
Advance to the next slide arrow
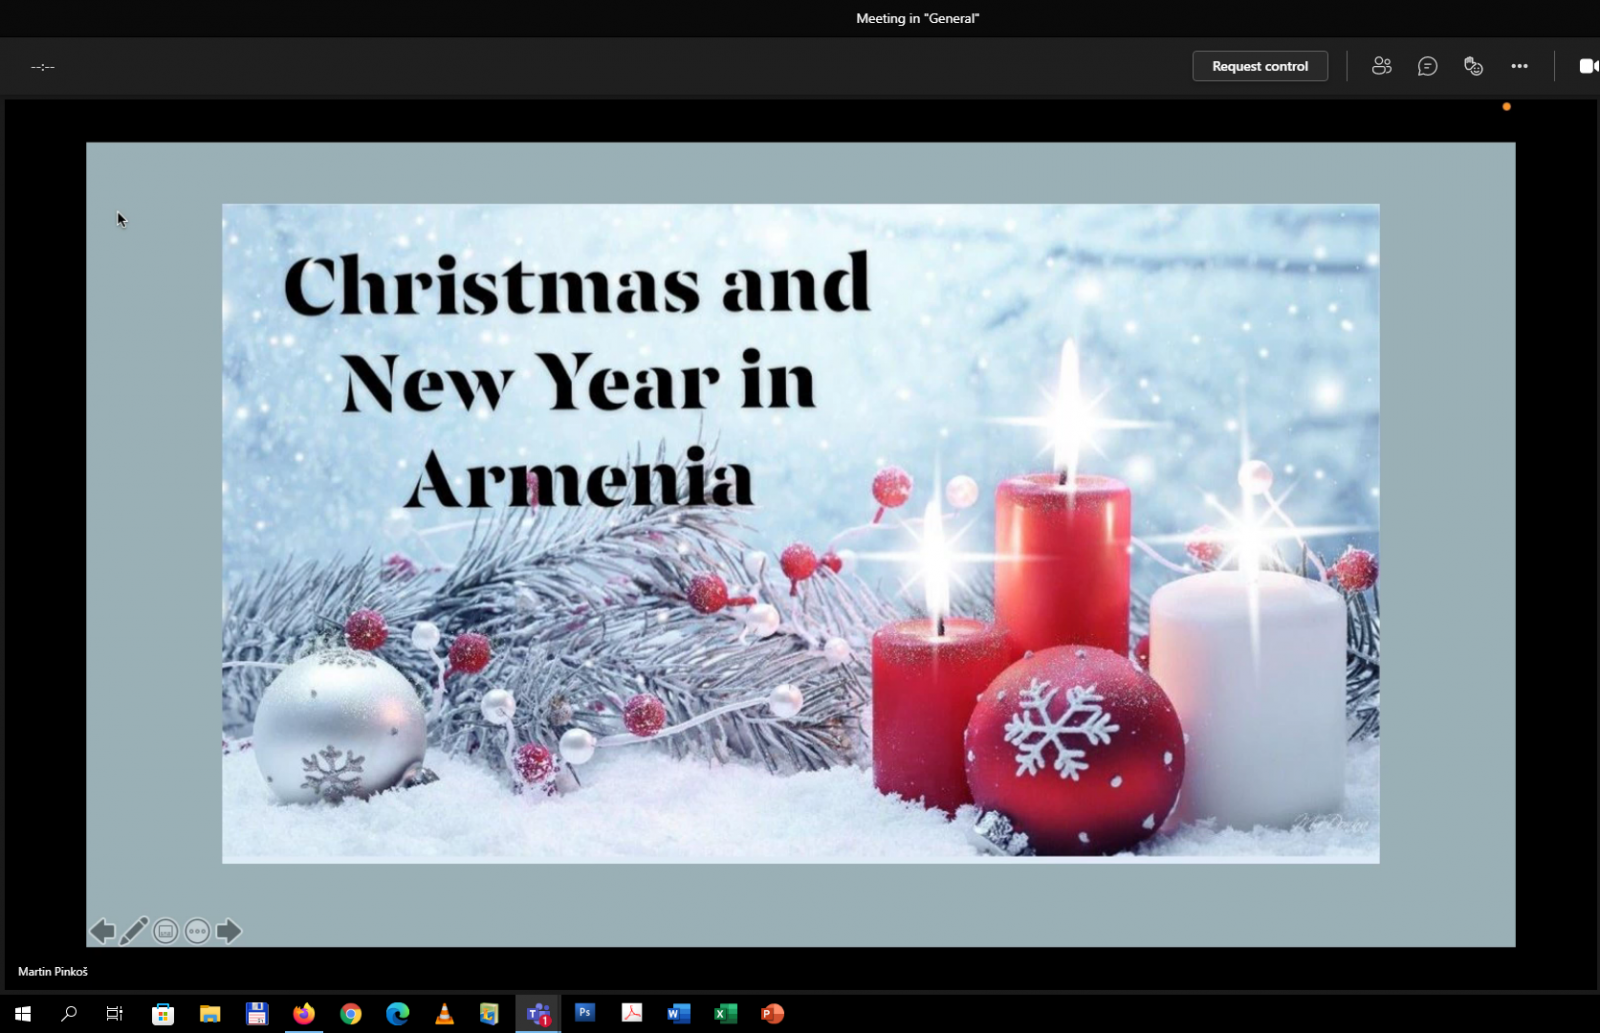[229, 931]
